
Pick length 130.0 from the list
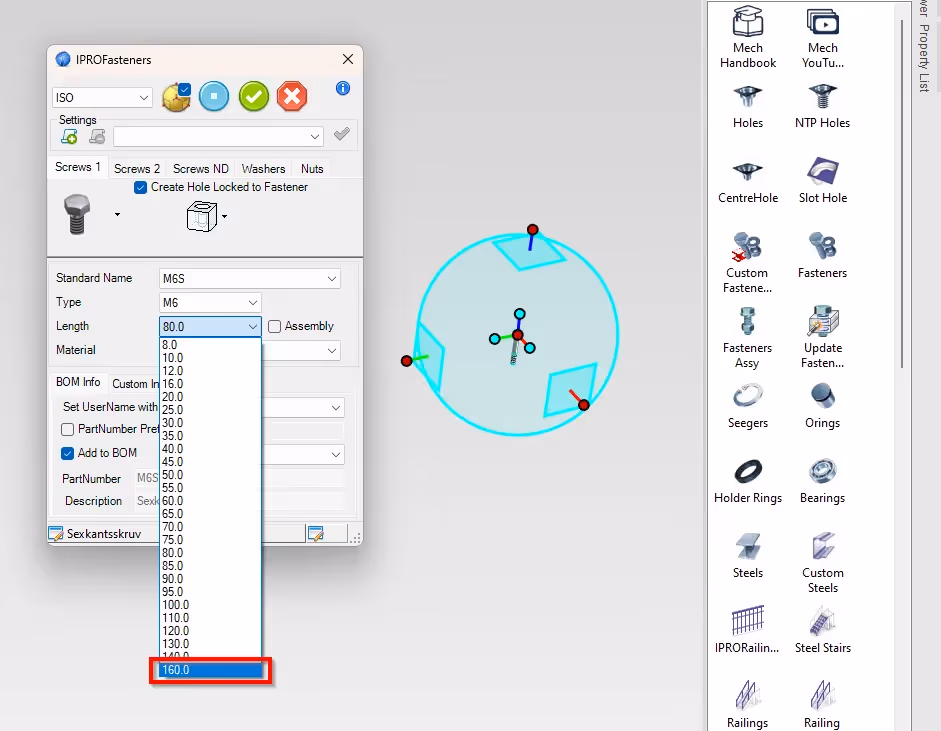point(210,643)
